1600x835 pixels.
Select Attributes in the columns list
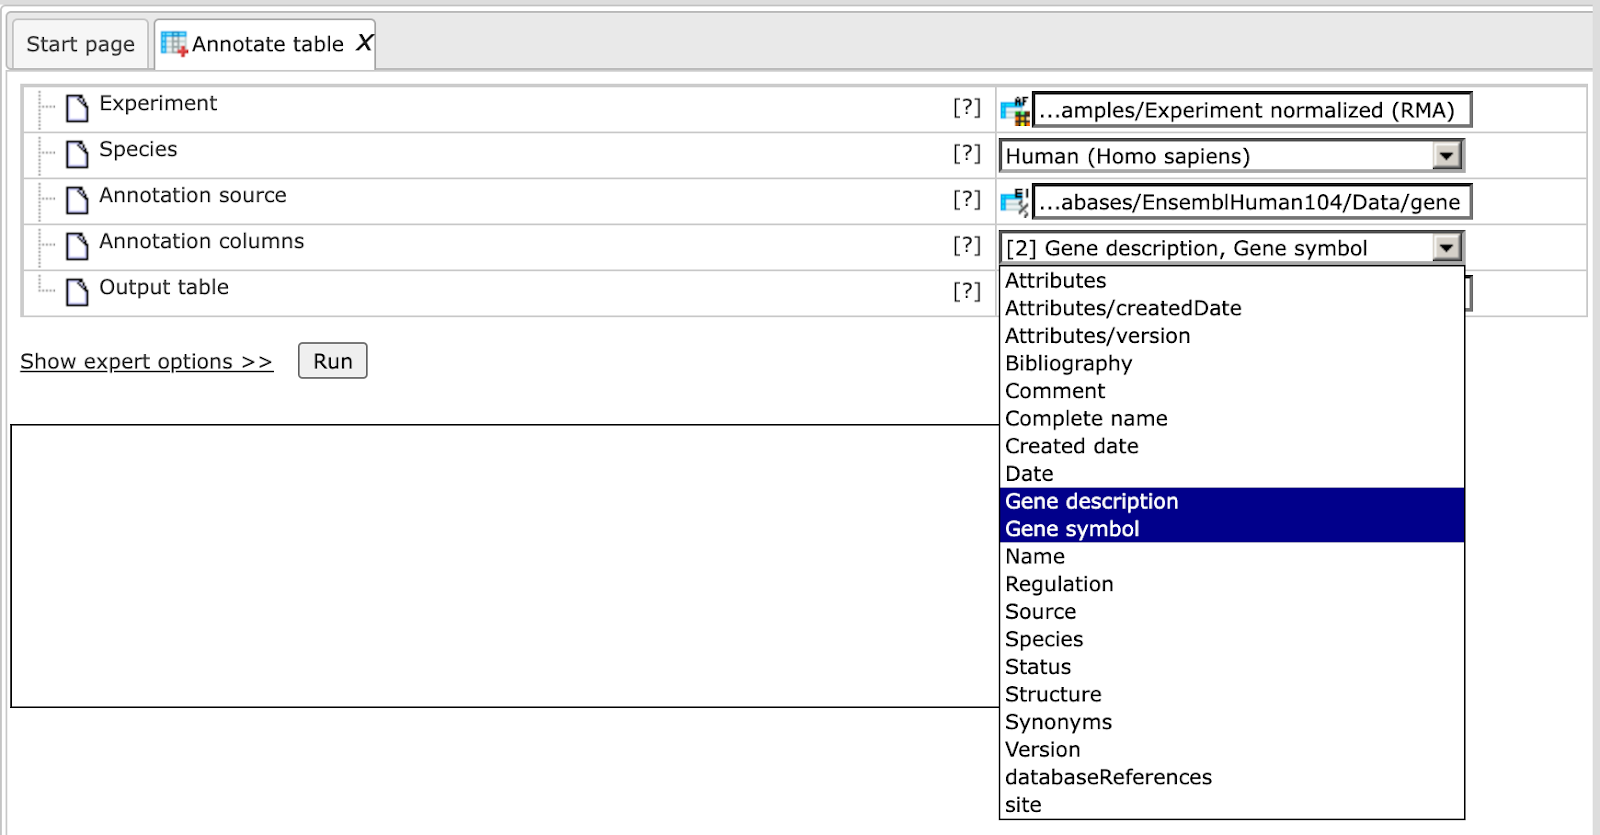click(x=1232, y=281)
